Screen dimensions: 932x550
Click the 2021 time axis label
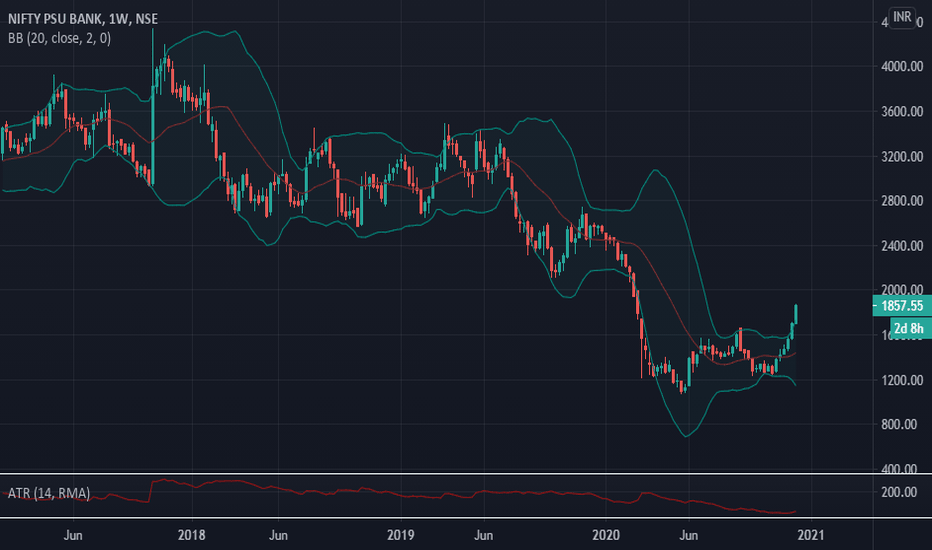coord(811,535)
